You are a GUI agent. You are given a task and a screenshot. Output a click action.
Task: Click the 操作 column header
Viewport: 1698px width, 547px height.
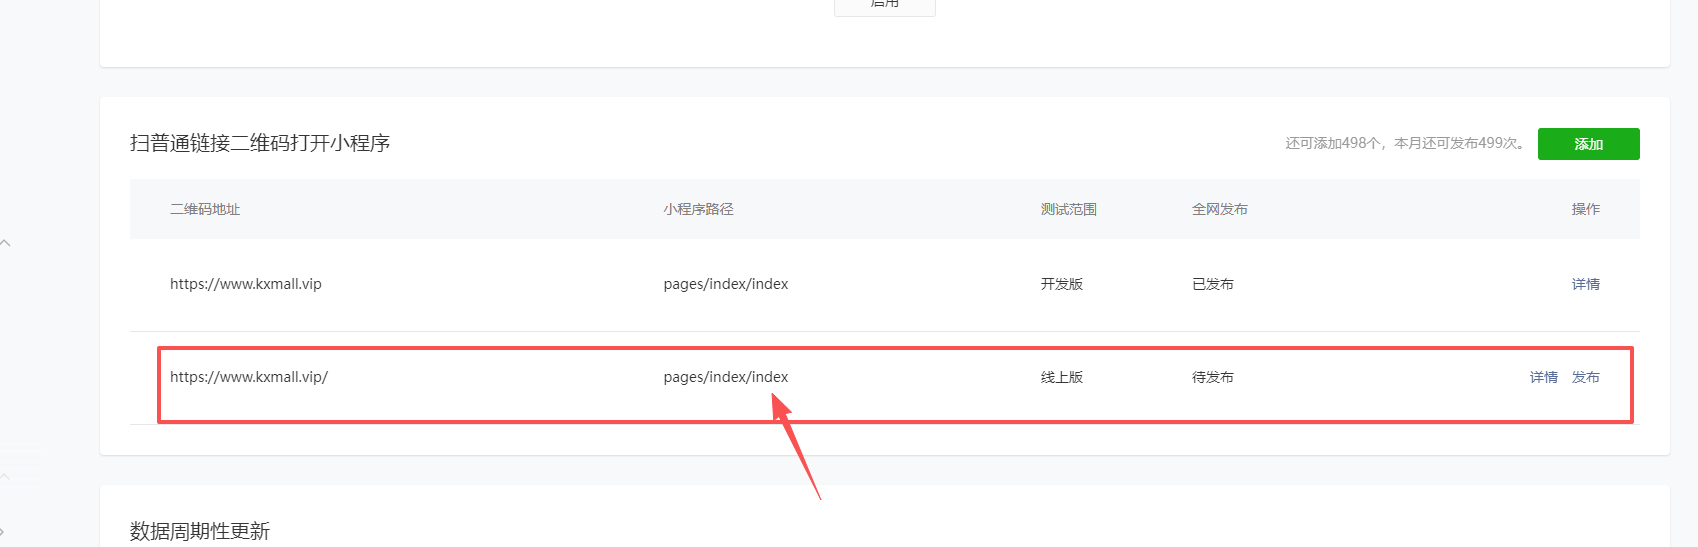(1585, 209)
